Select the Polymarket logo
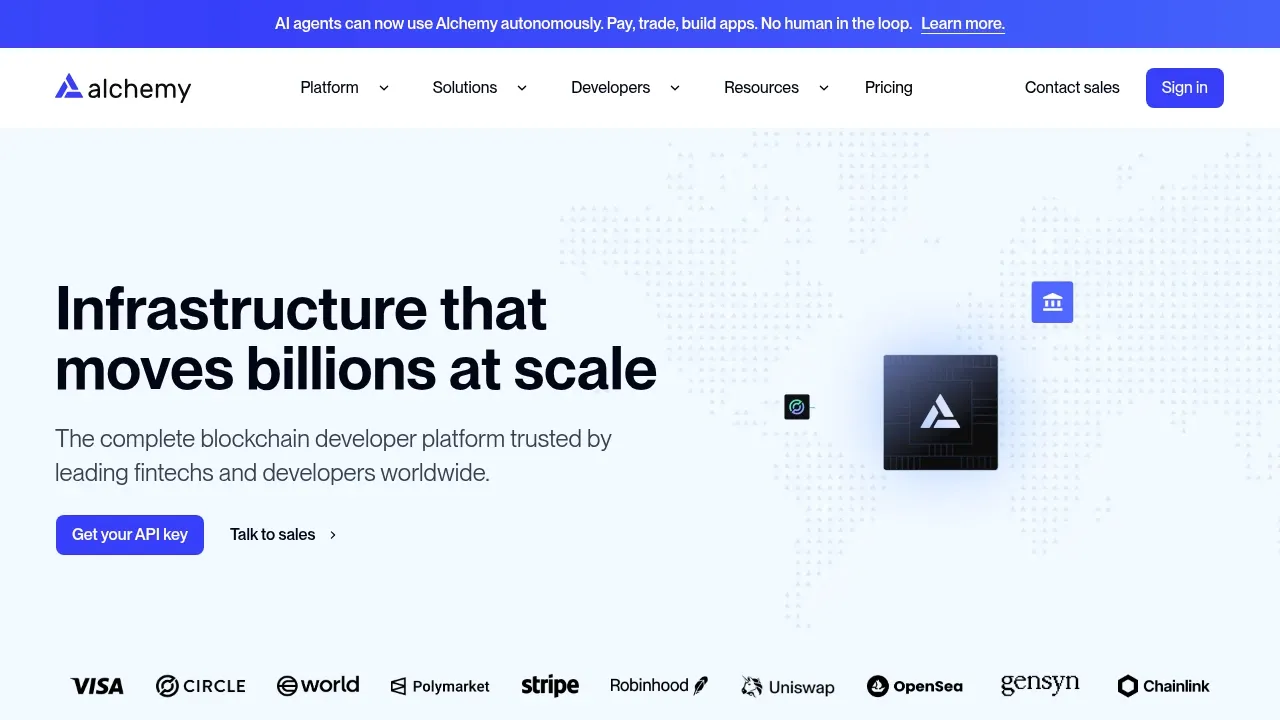The image size is (1280, 720). [x=440, y=686]
